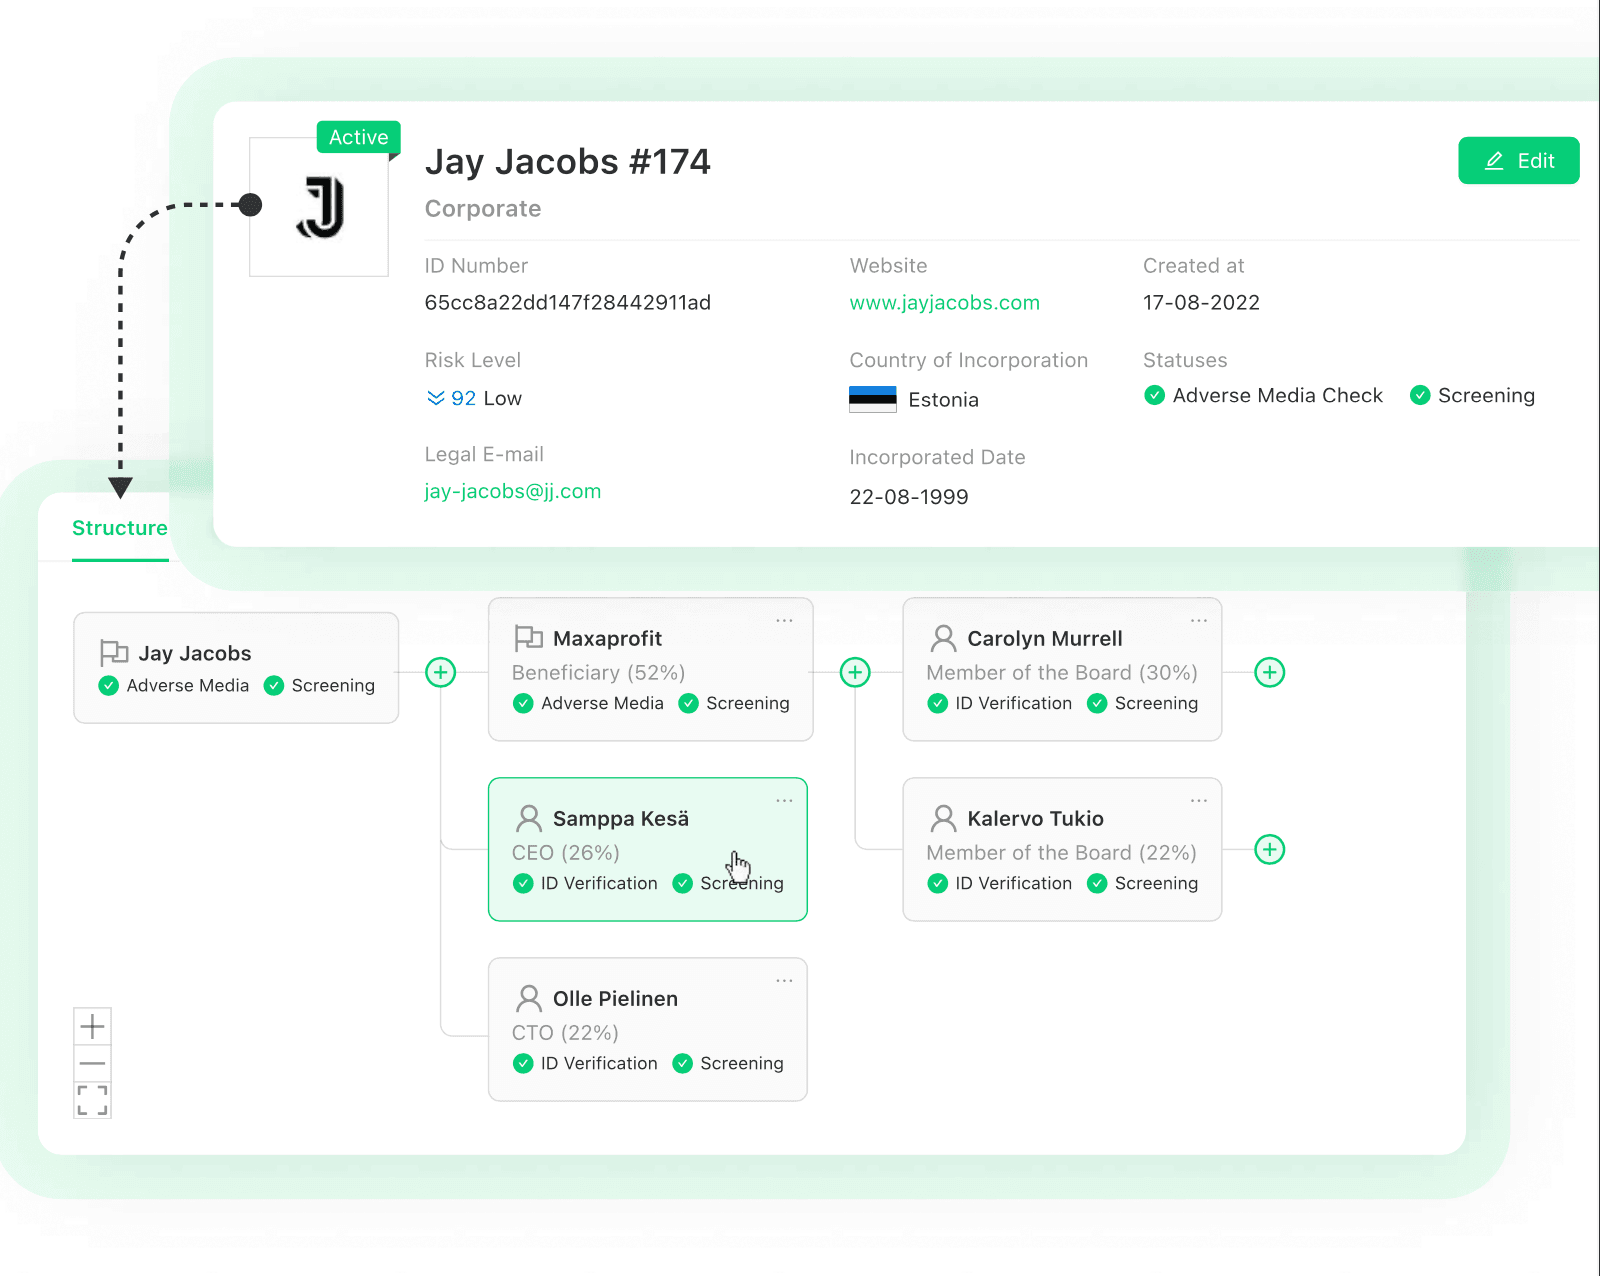The width and height of the screenshot is (1600, 1276).
Task: Click Member of the Board (30%) text
Action: 1061,672
